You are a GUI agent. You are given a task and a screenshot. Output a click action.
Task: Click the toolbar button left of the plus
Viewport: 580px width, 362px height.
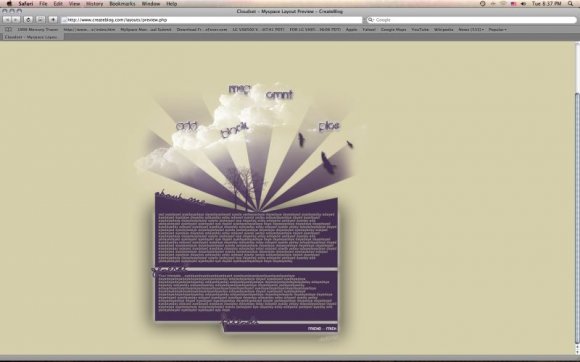41,20
